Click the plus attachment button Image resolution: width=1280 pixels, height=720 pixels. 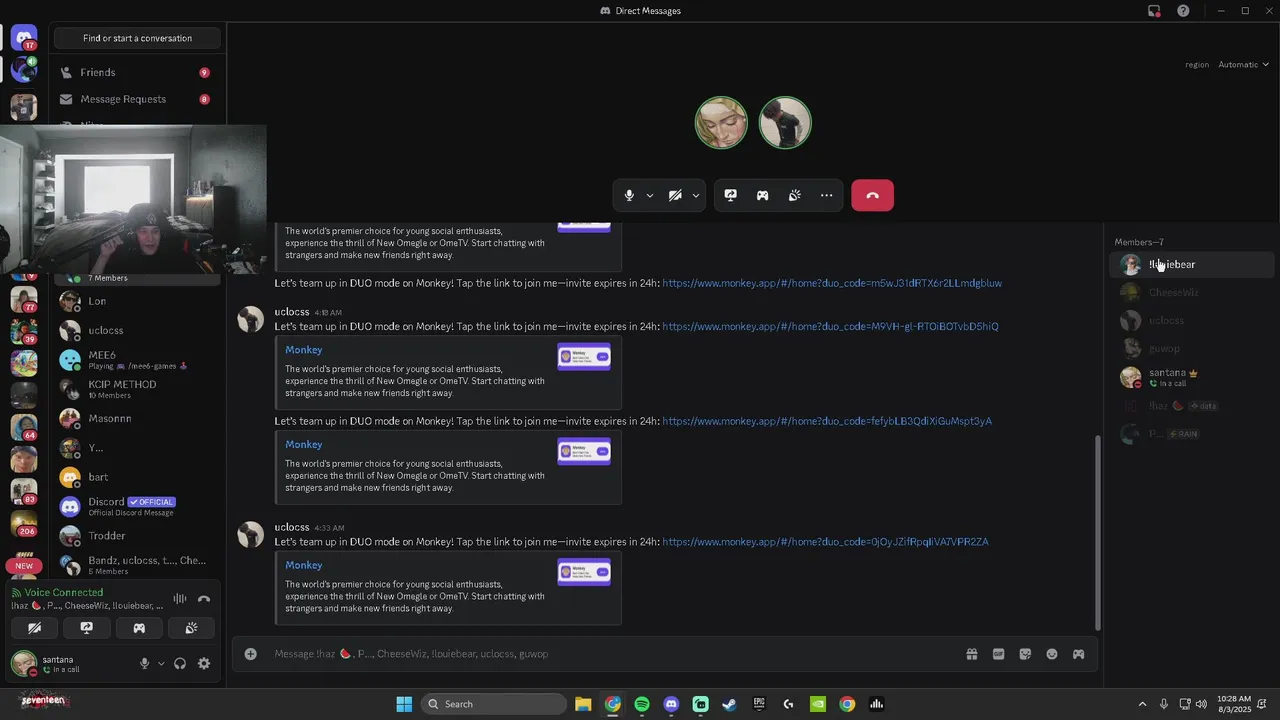251,654
